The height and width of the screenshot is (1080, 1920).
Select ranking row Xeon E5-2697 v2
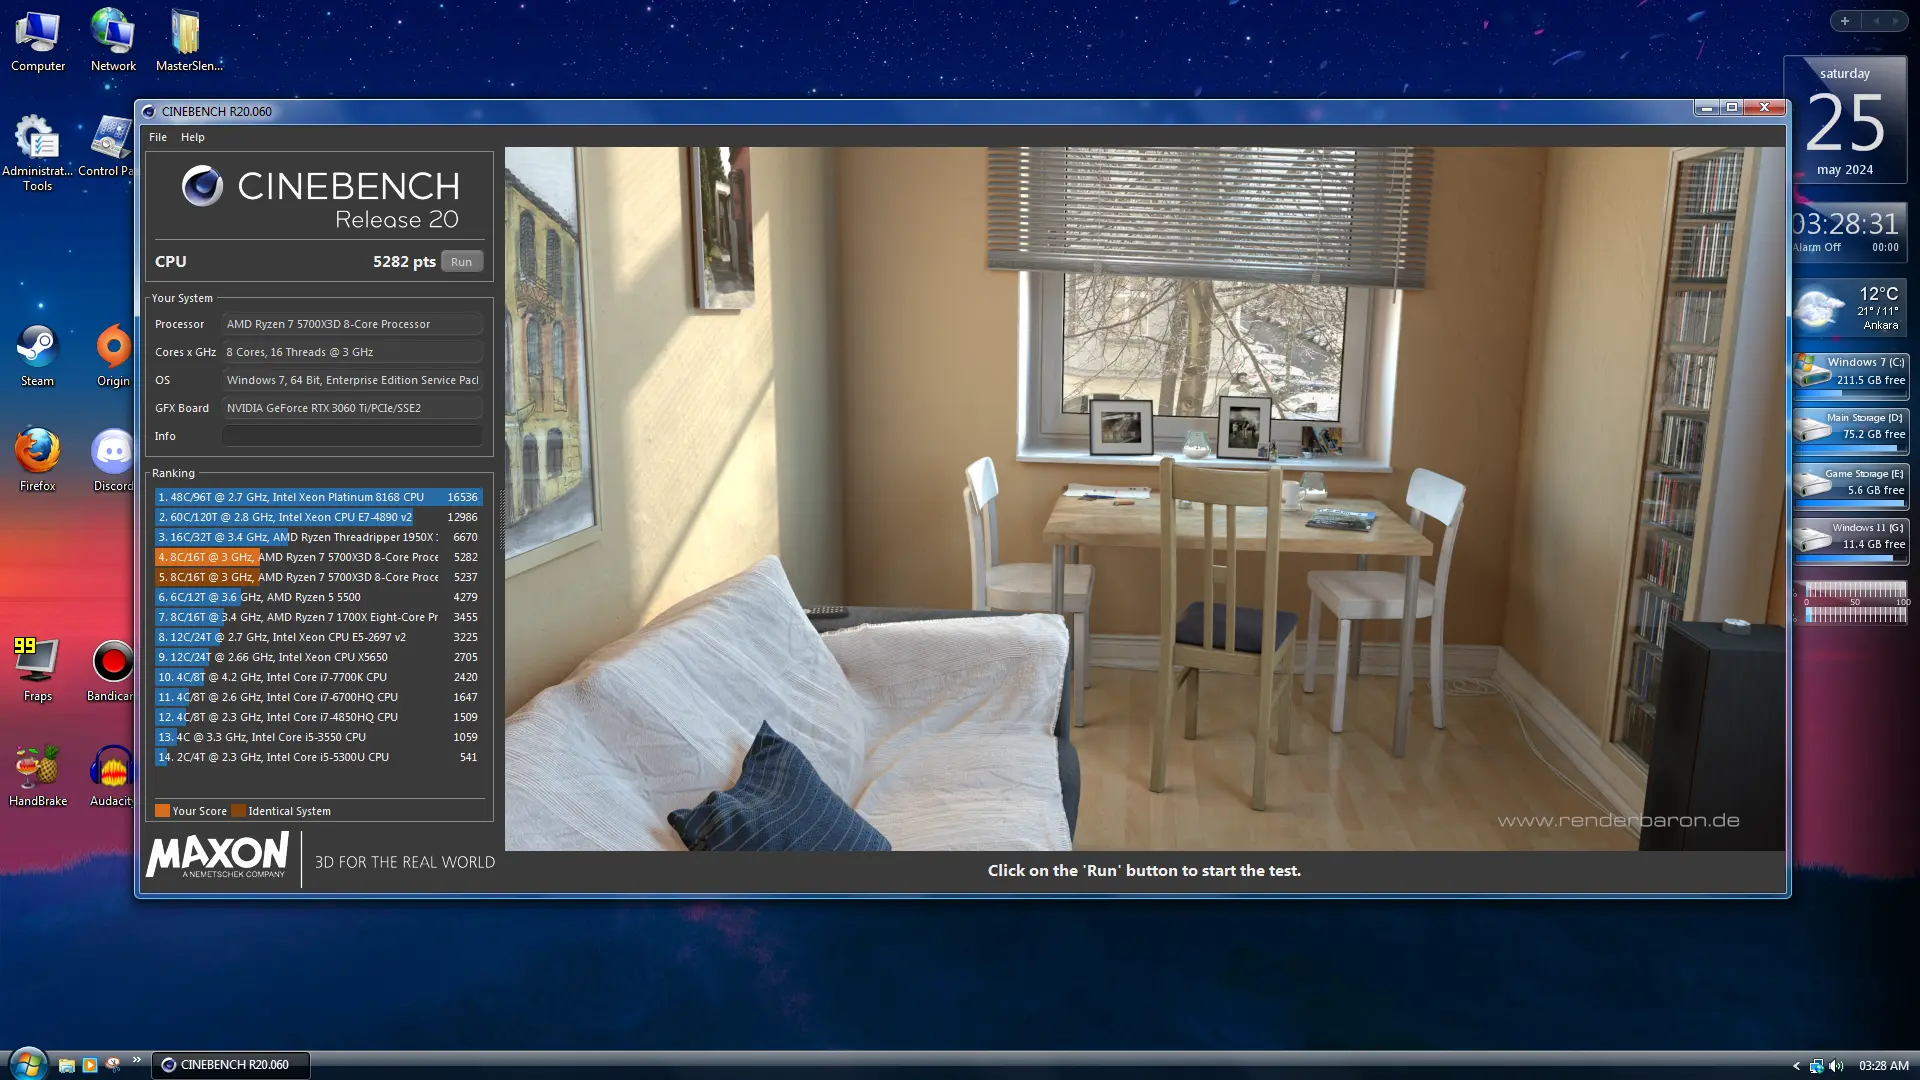(x=318, y=637)
